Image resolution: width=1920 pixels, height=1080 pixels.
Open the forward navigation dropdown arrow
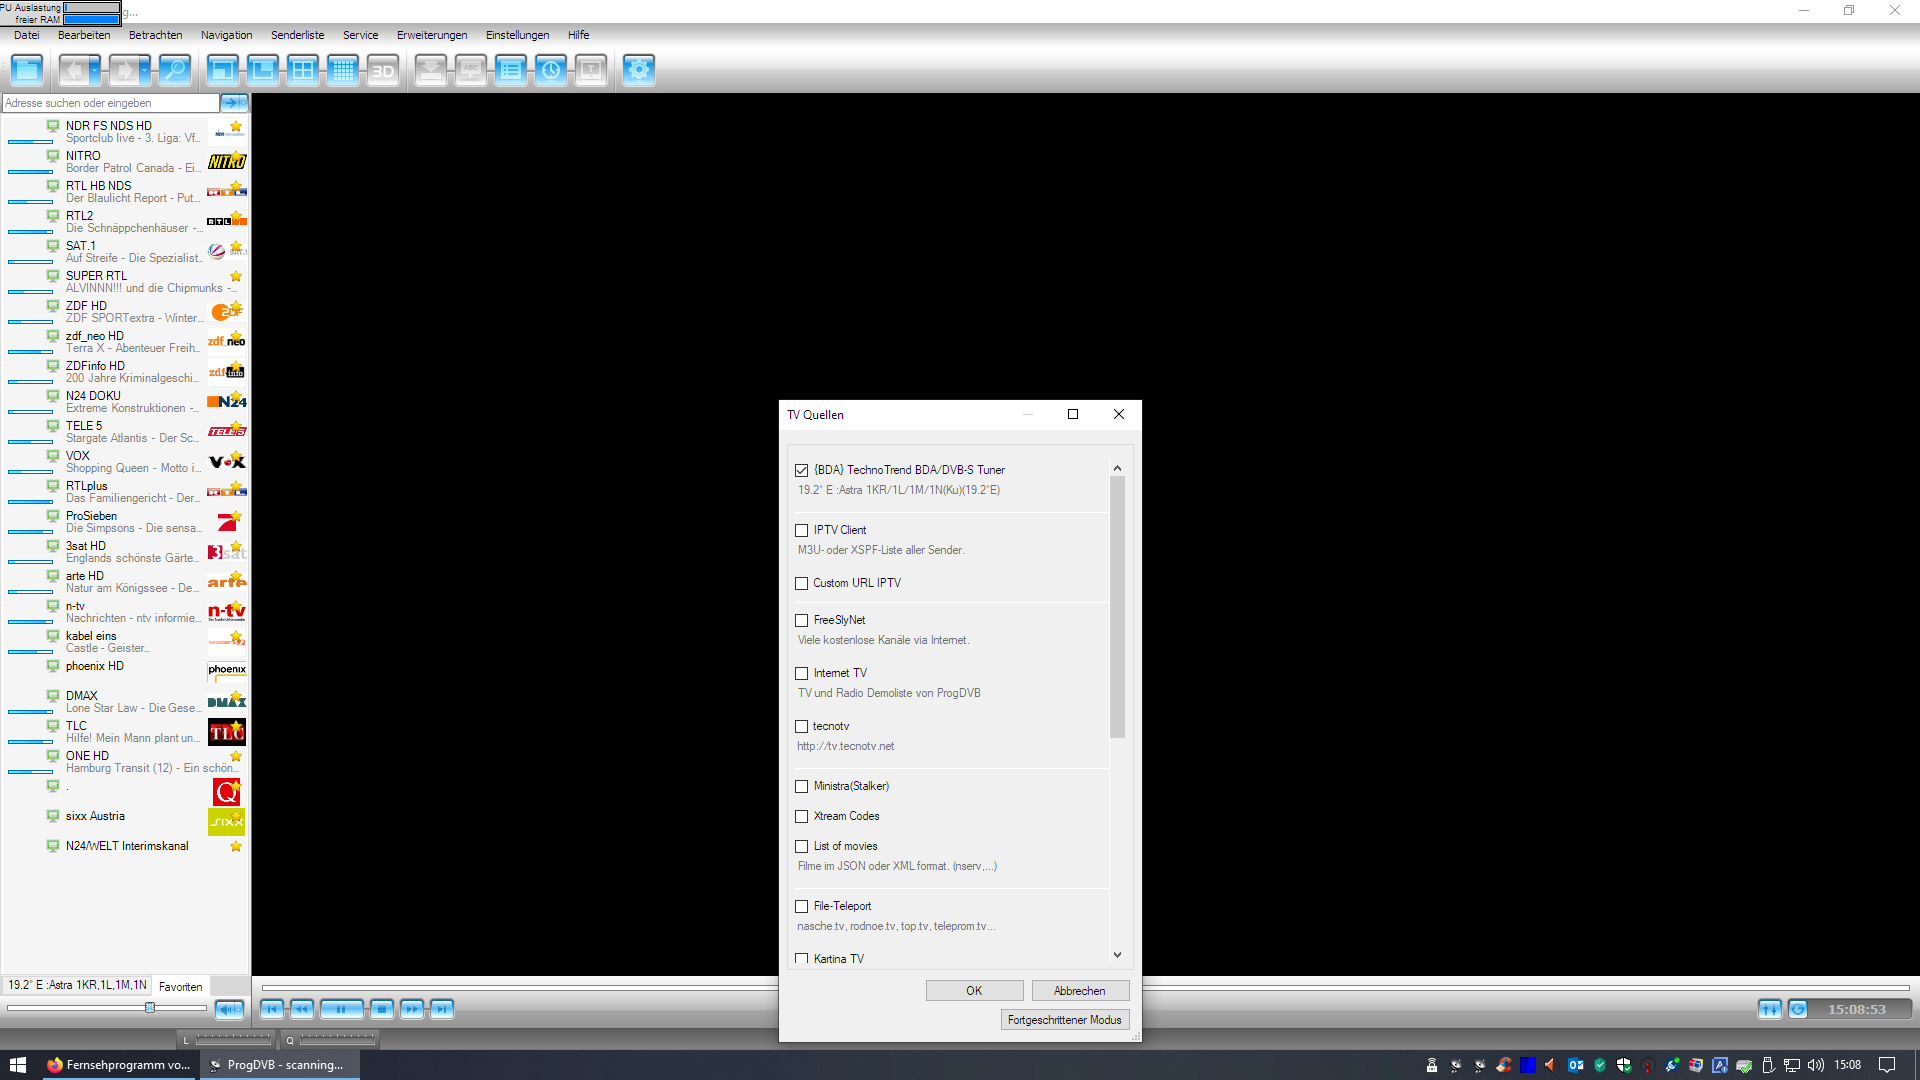coord(145,70)
